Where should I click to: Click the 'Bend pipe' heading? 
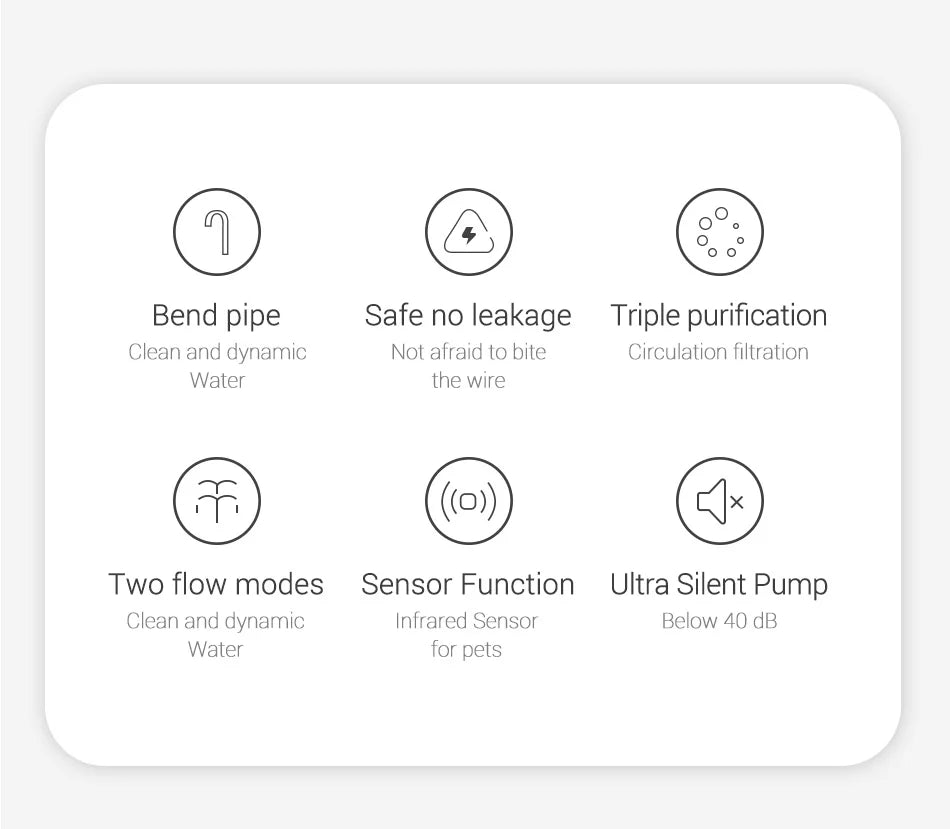point(216,316)
